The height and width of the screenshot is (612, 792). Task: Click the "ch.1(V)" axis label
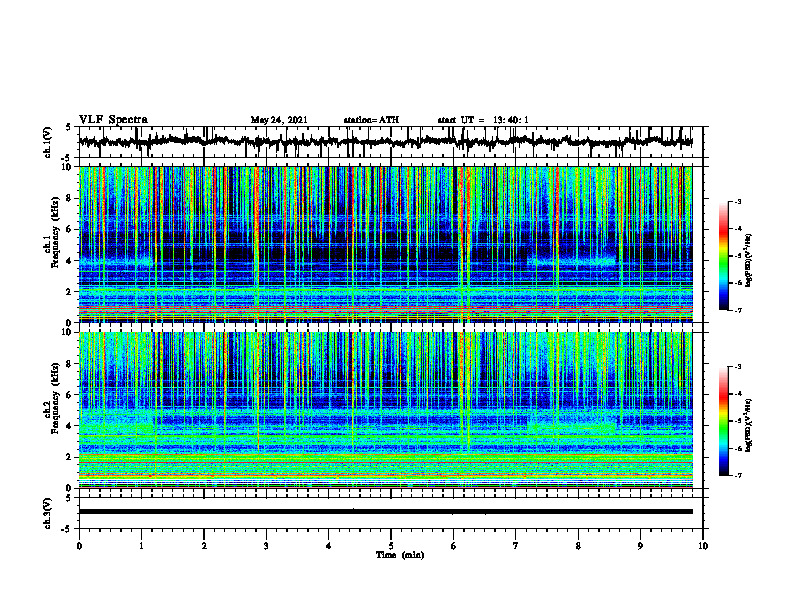pos(48,142)
